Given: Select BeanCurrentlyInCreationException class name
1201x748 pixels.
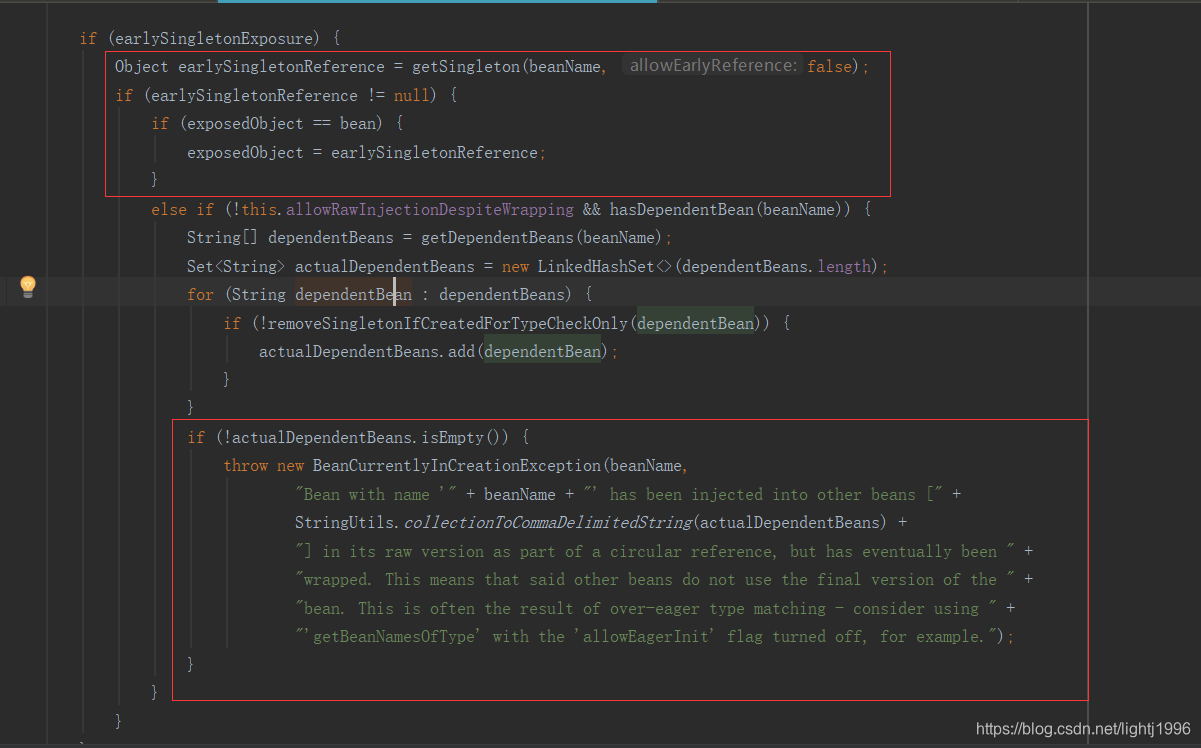Looking at the screenshot, I should (457, 466).
